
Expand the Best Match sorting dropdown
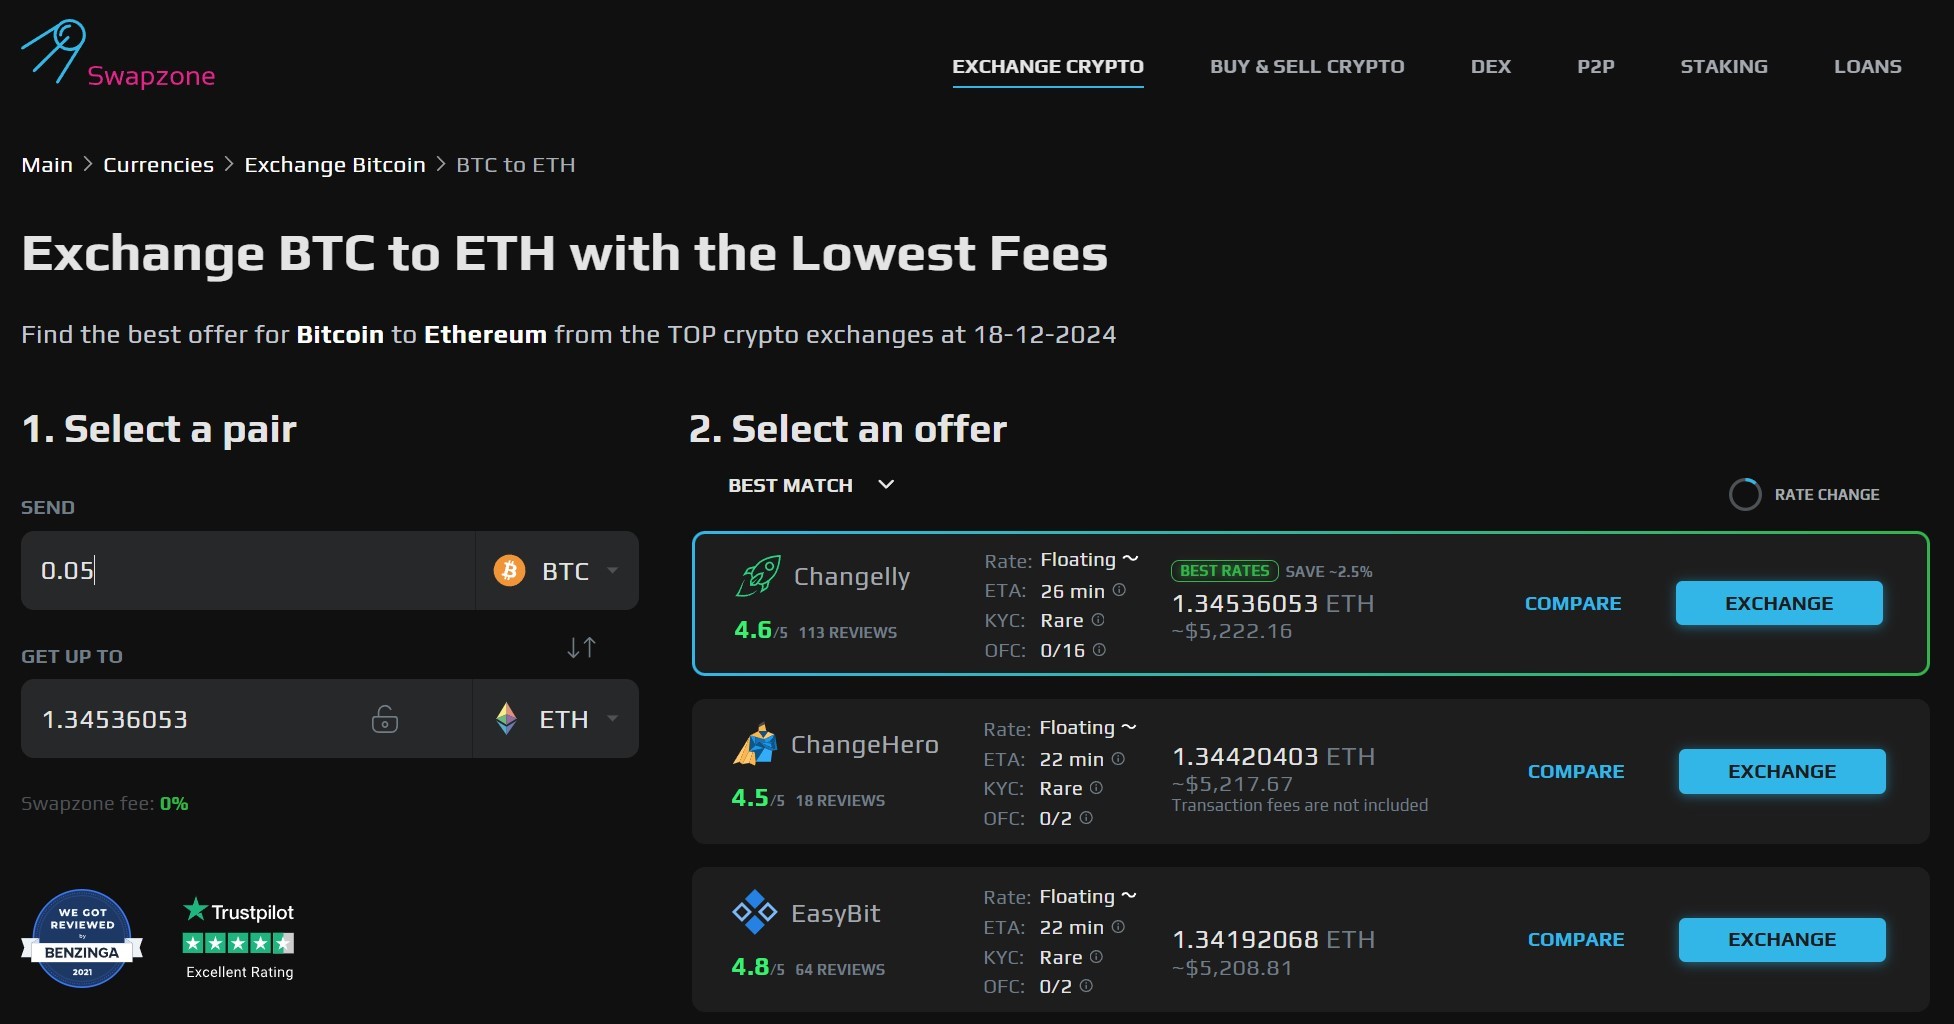click(x=811, y=485)
